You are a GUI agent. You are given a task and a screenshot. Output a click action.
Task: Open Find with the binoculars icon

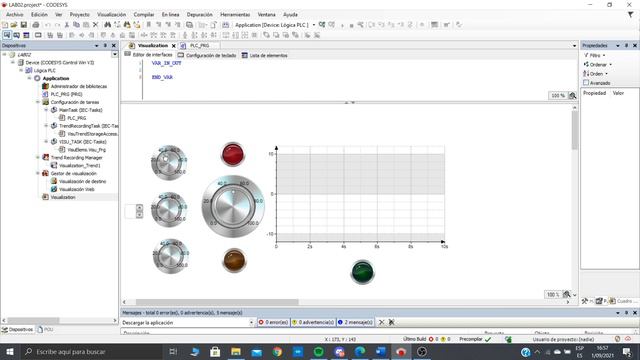click(107, 25)
